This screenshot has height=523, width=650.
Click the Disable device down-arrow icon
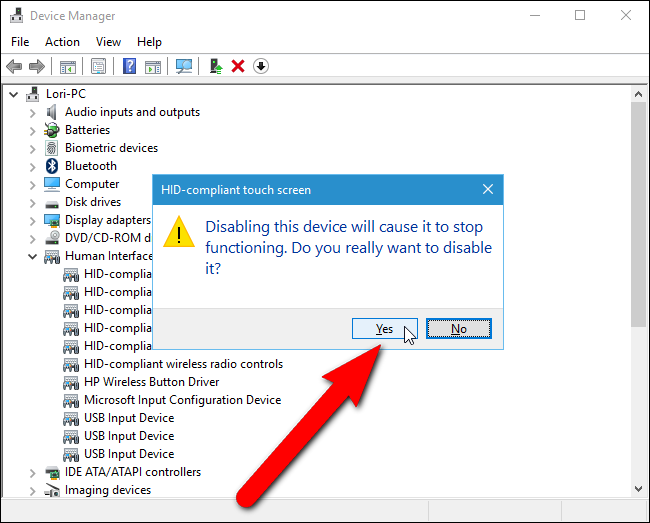coord(261,66)
